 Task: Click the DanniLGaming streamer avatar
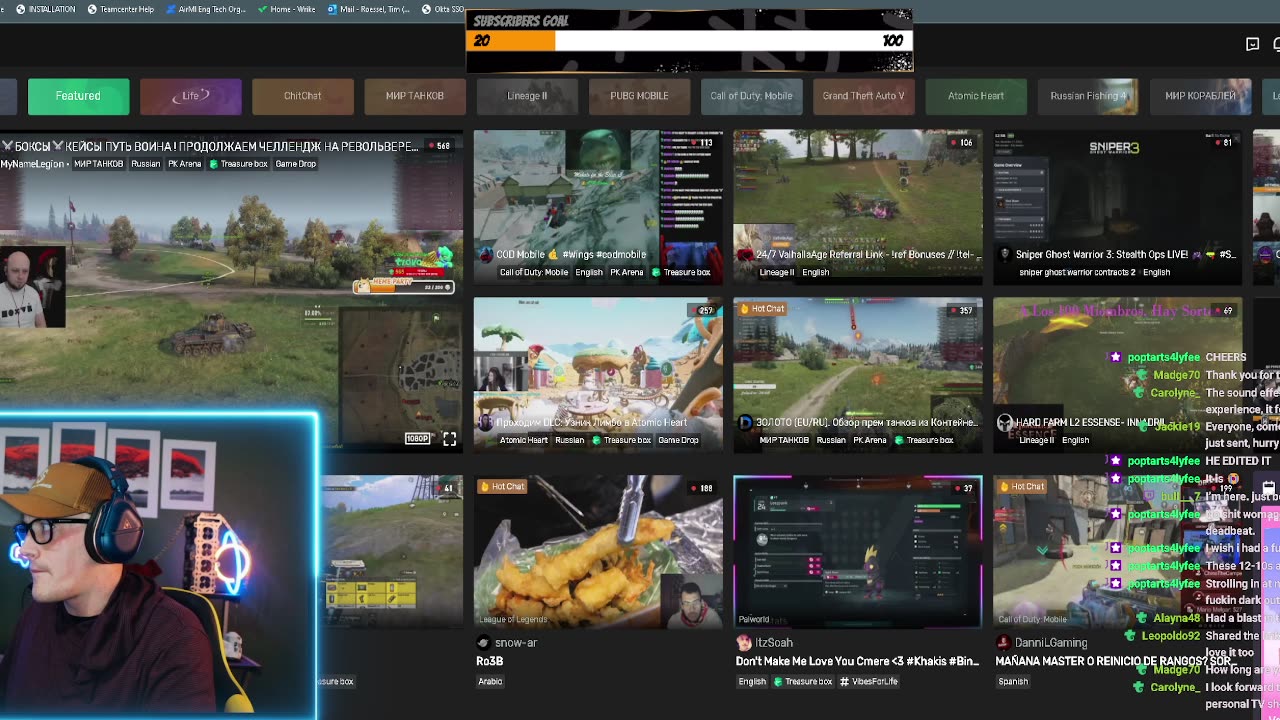pos(1003,643)
